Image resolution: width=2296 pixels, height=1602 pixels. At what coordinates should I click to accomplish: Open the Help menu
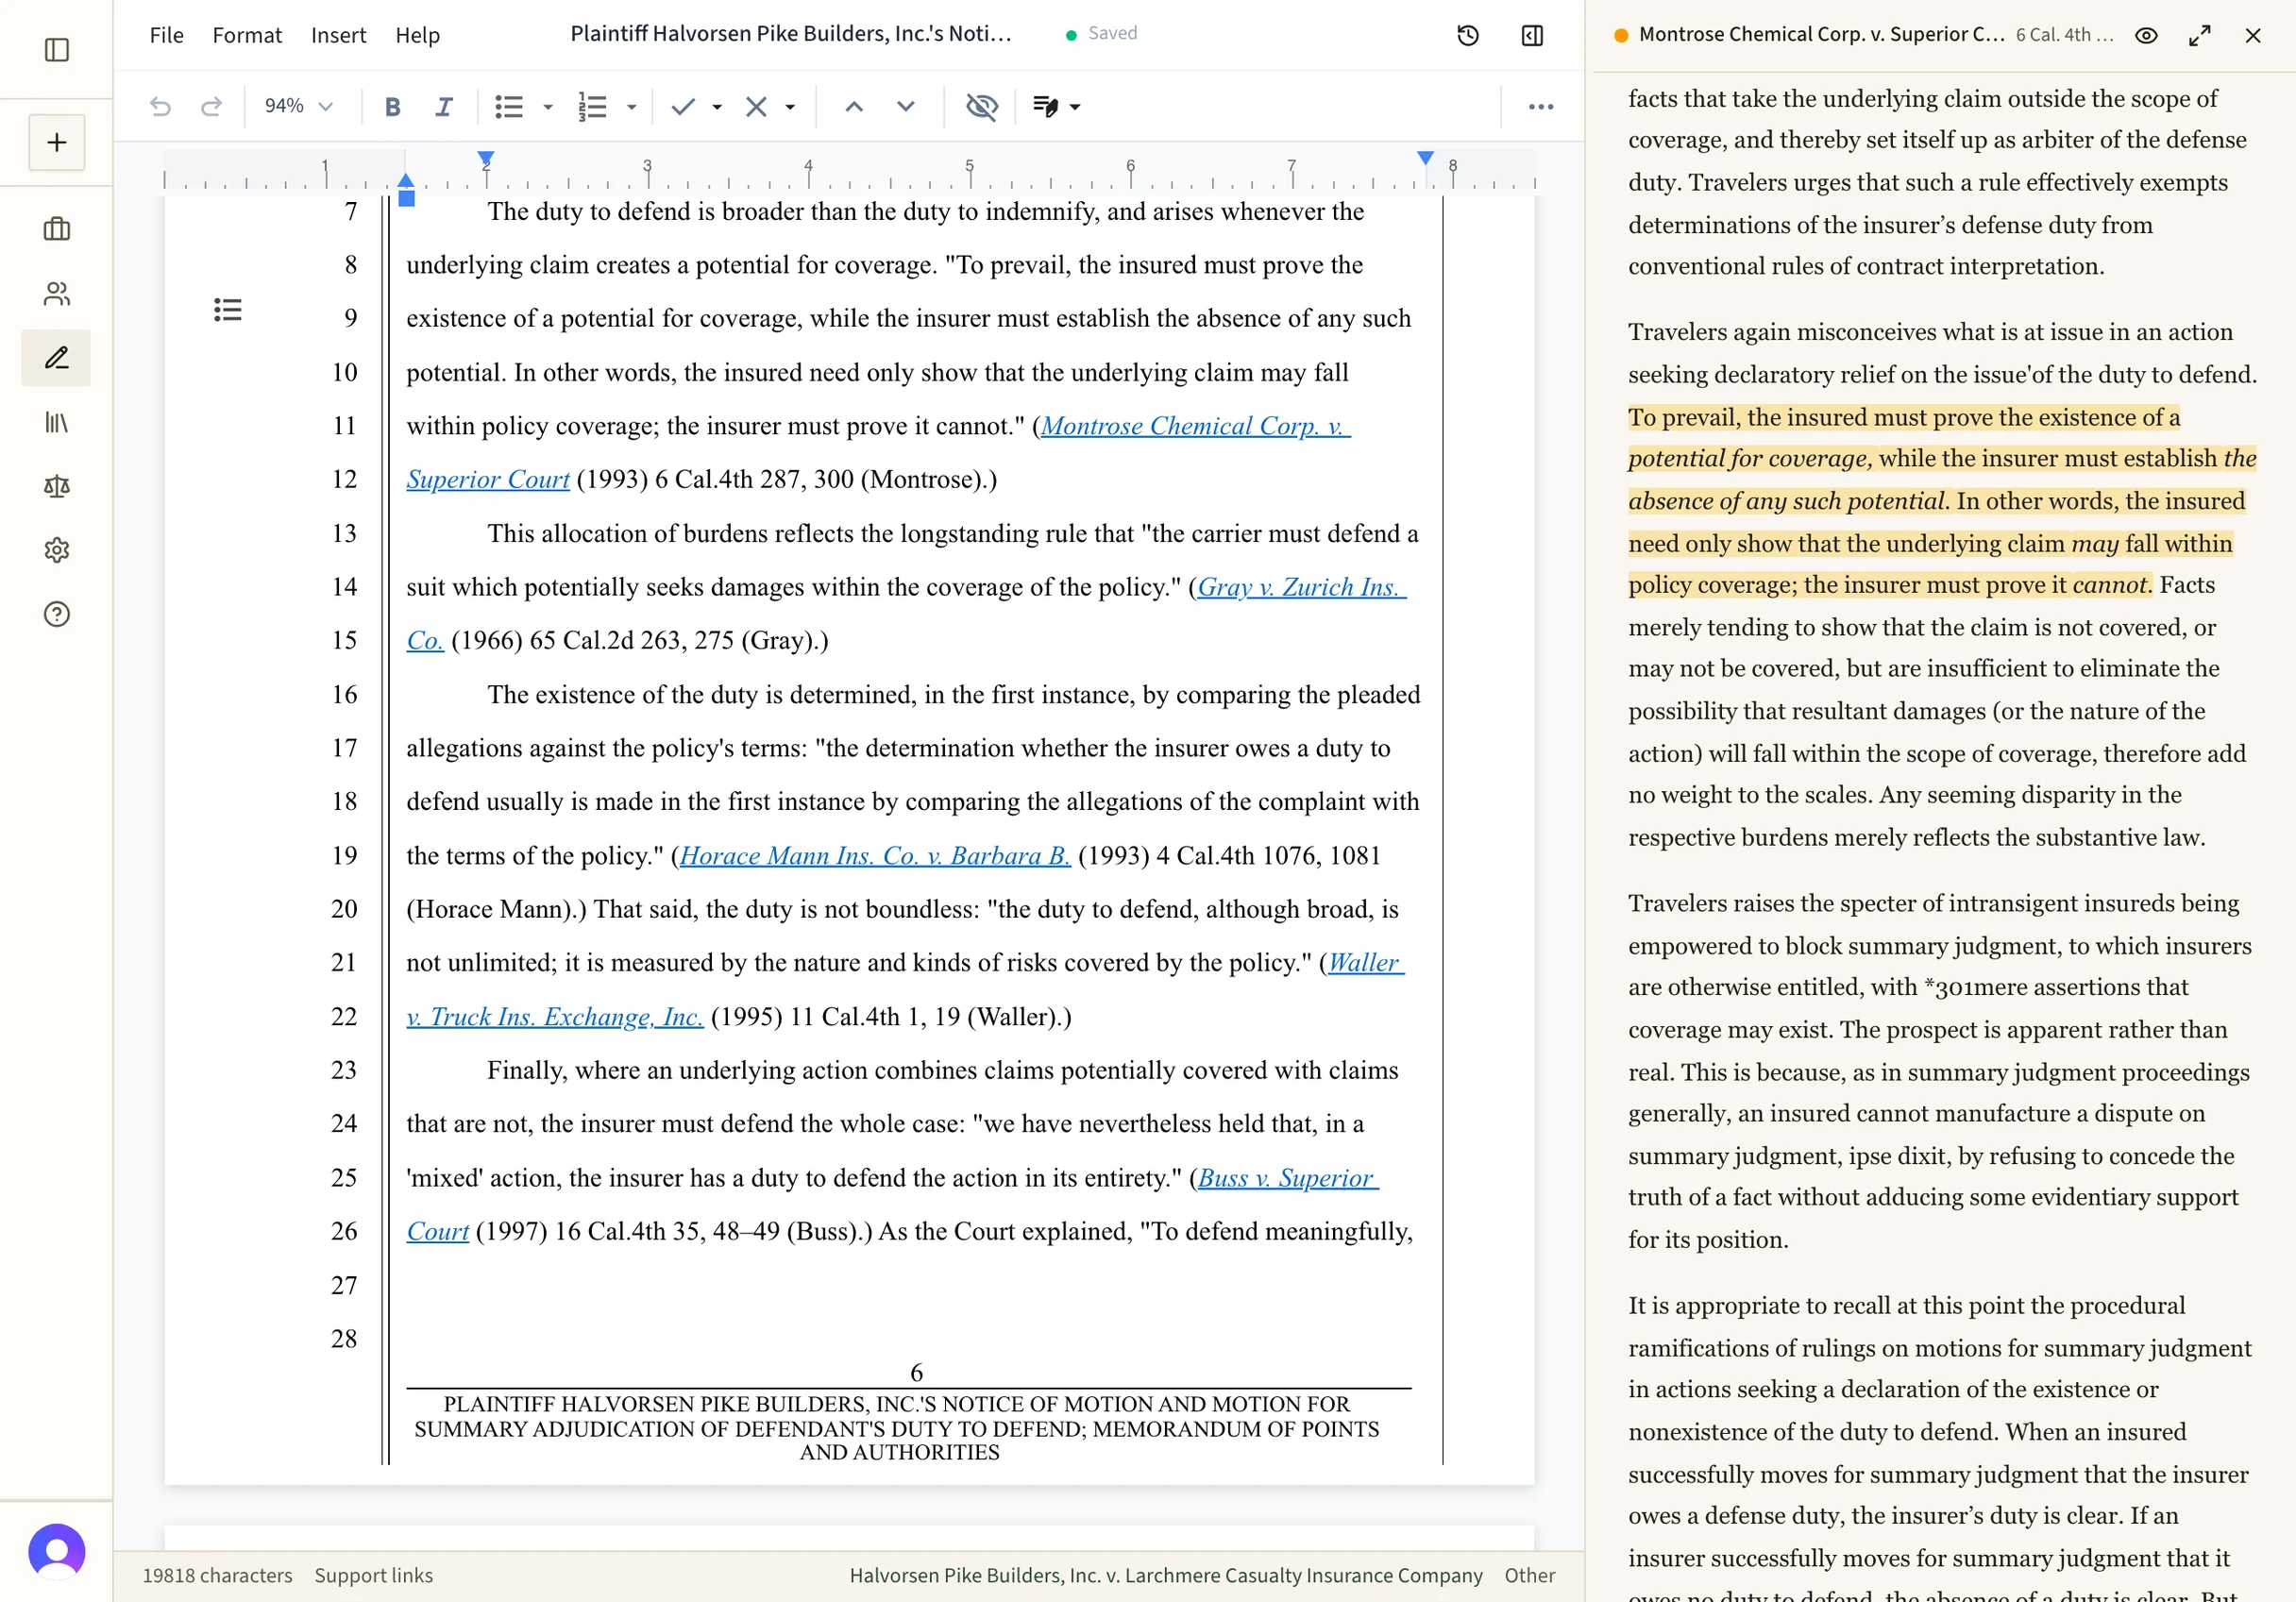click(417, 35)
